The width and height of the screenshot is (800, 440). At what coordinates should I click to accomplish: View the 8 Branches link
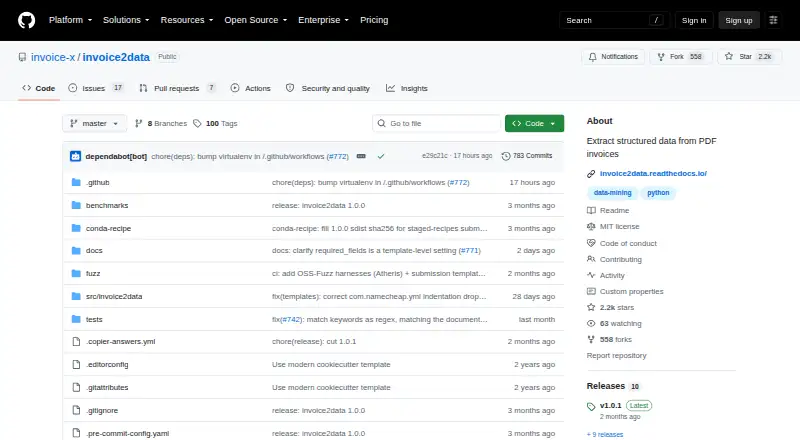[161, 124]
